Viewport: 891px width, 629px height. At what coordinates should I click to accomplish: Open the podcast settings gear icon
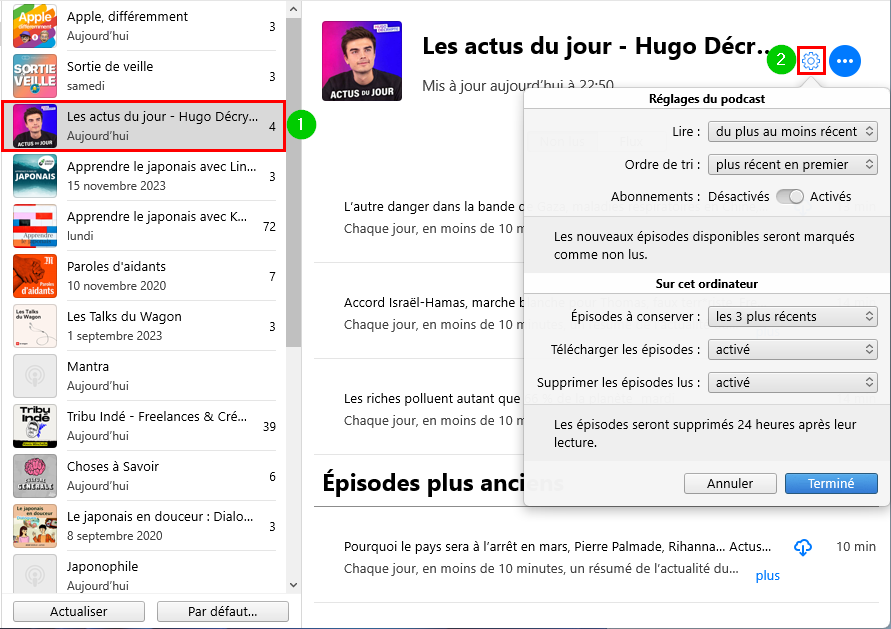click(x=811, y=60)
